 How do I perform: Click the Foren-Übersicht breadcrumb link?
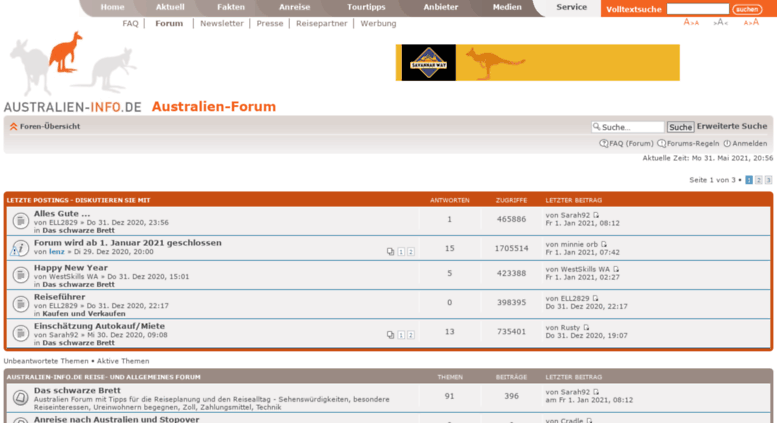[x=50, y=126]
